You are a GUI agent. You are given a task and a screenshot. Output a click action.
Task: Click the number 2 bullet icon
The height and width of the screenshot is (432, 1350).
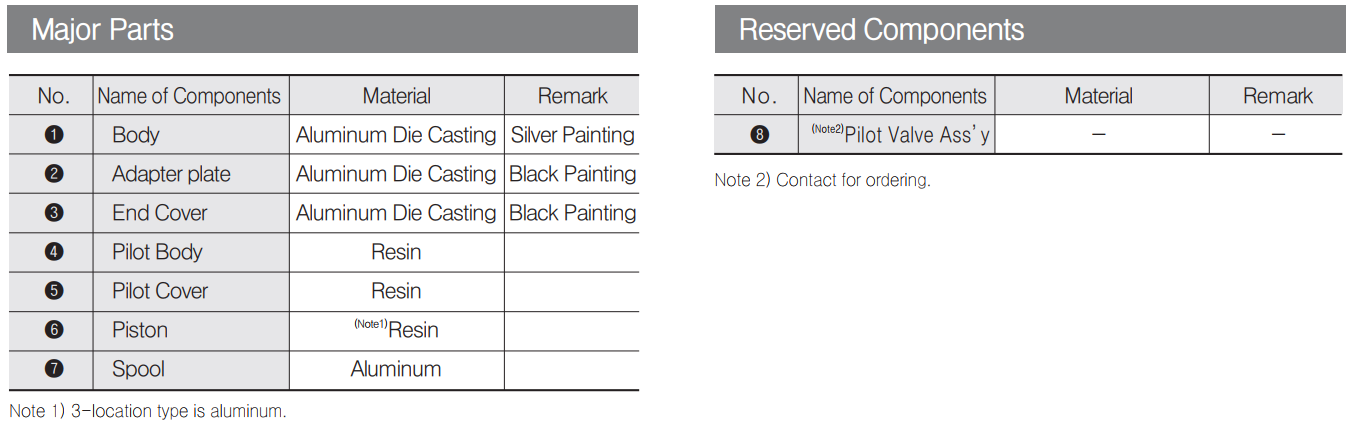(54, 174)
